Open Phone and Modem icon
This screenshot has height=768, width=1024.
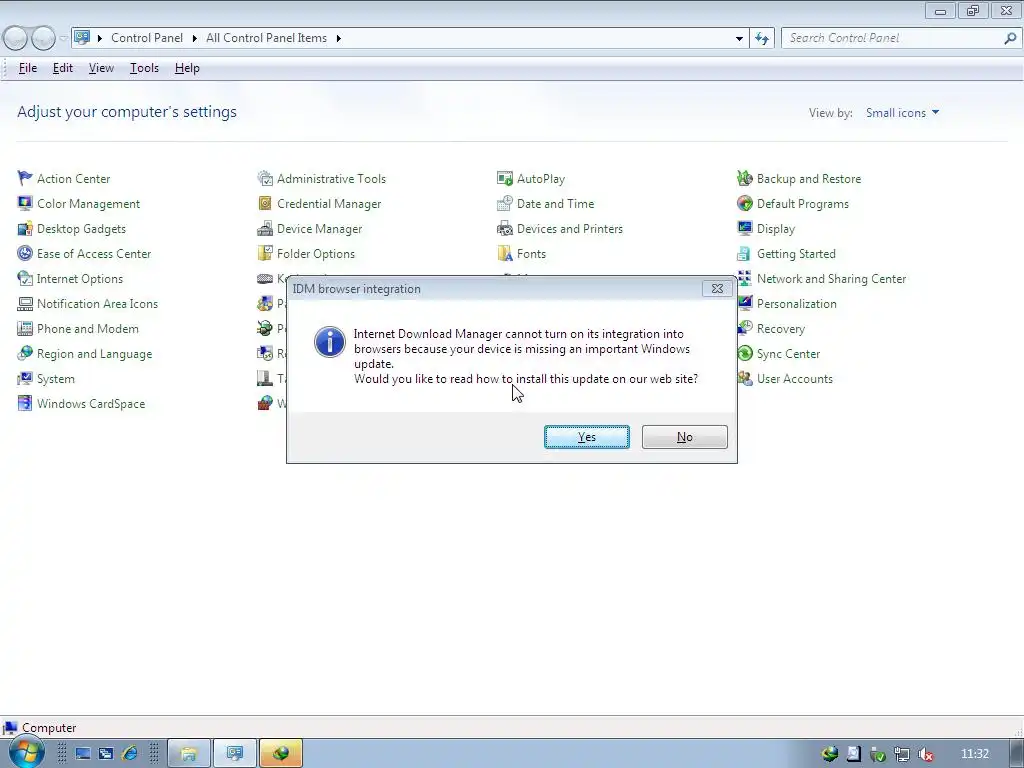tap(25, 328)
